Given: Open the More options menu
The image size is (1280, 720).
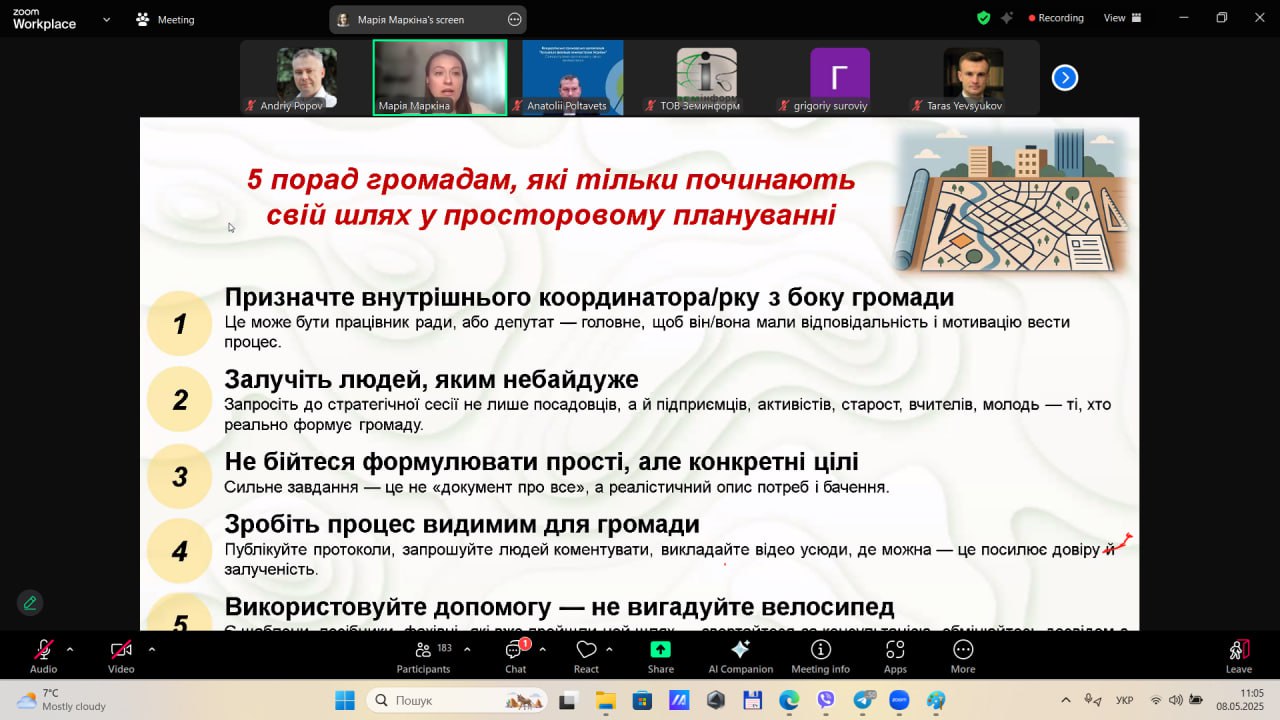Looking at the screenshot, I should coord(963,655).
